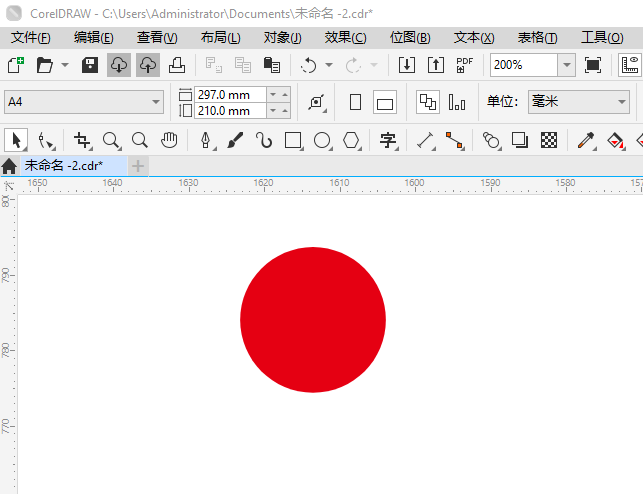
Task: Select the Rectangle tool
Action: coord(293,140)
